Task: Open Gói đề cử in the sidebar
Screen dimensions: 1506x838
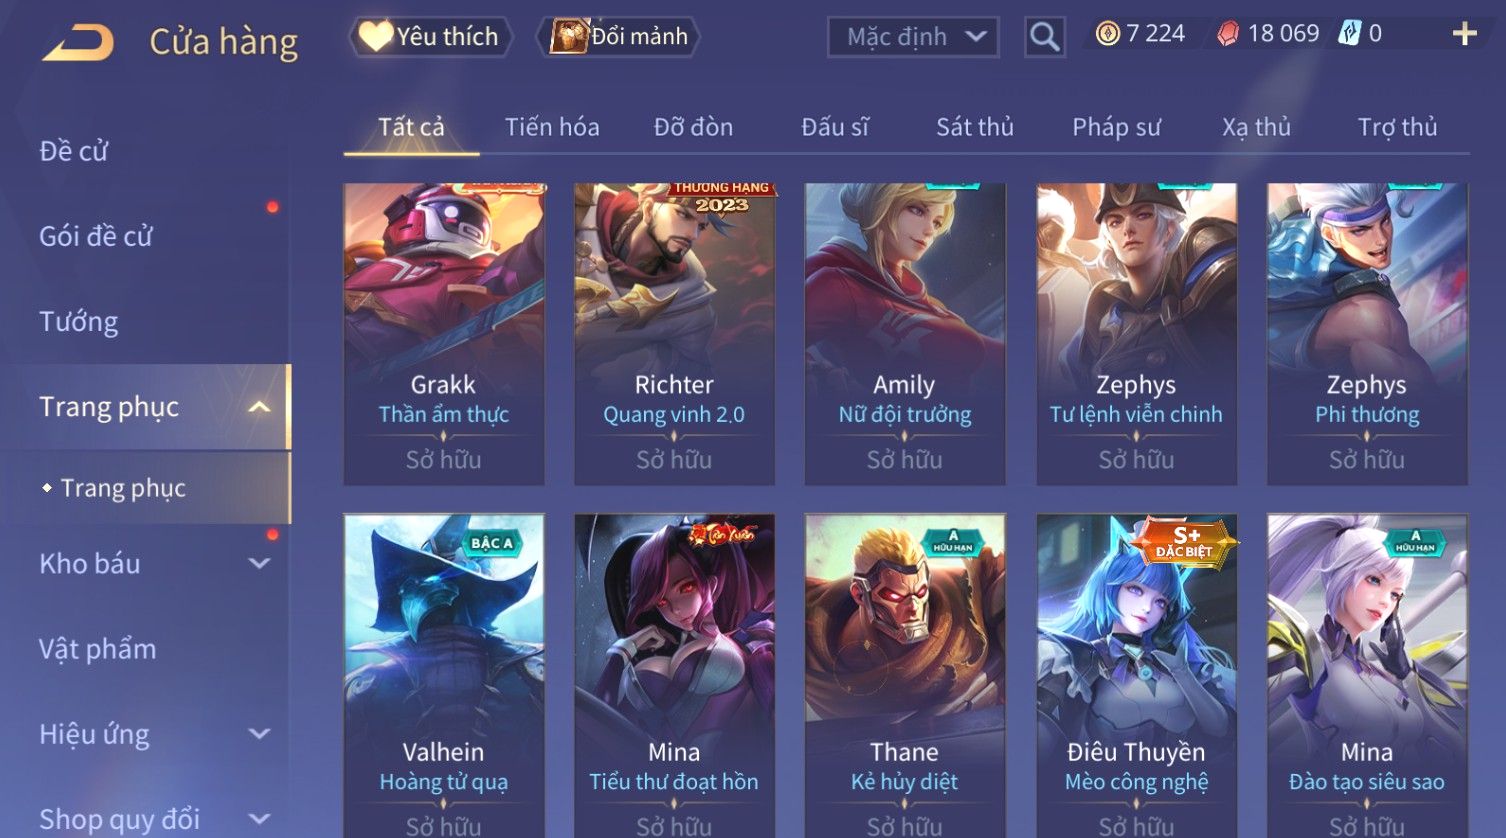Action: click(95, 237)
